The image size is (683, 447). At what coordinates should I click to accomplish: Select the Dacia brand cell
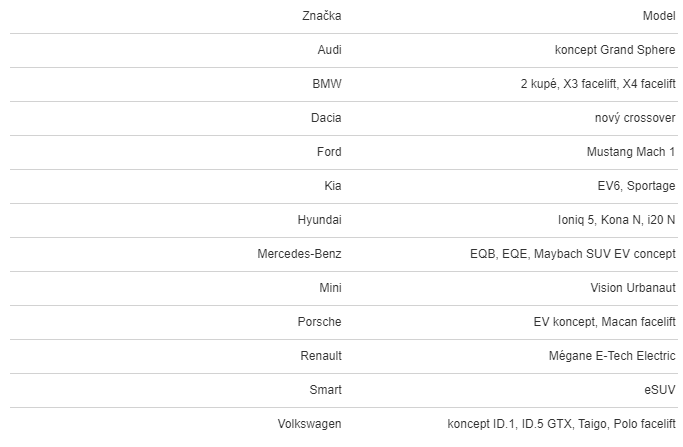[x=326, y=118]
